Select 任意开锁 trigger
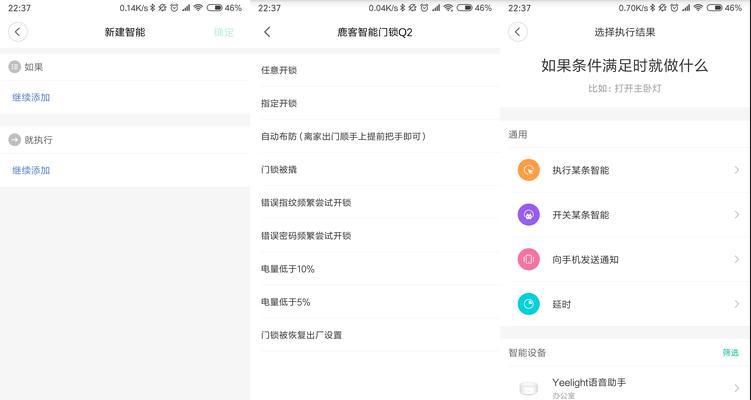The width and height of the screenshot is (751, 400). tap(375, 70)
